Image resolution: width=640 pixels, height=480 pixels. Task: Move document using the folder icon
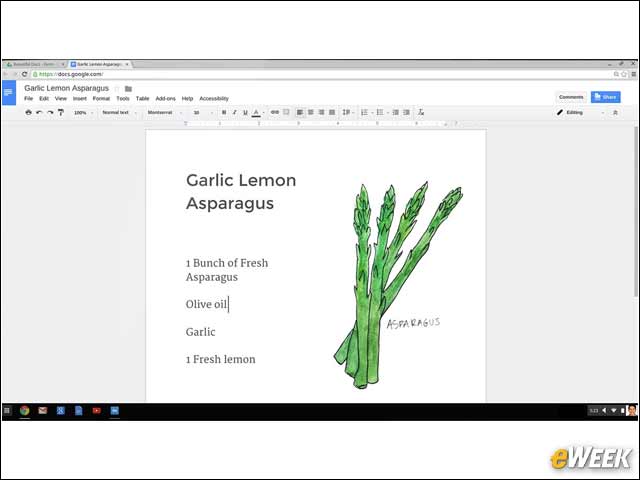click(128, 89)
